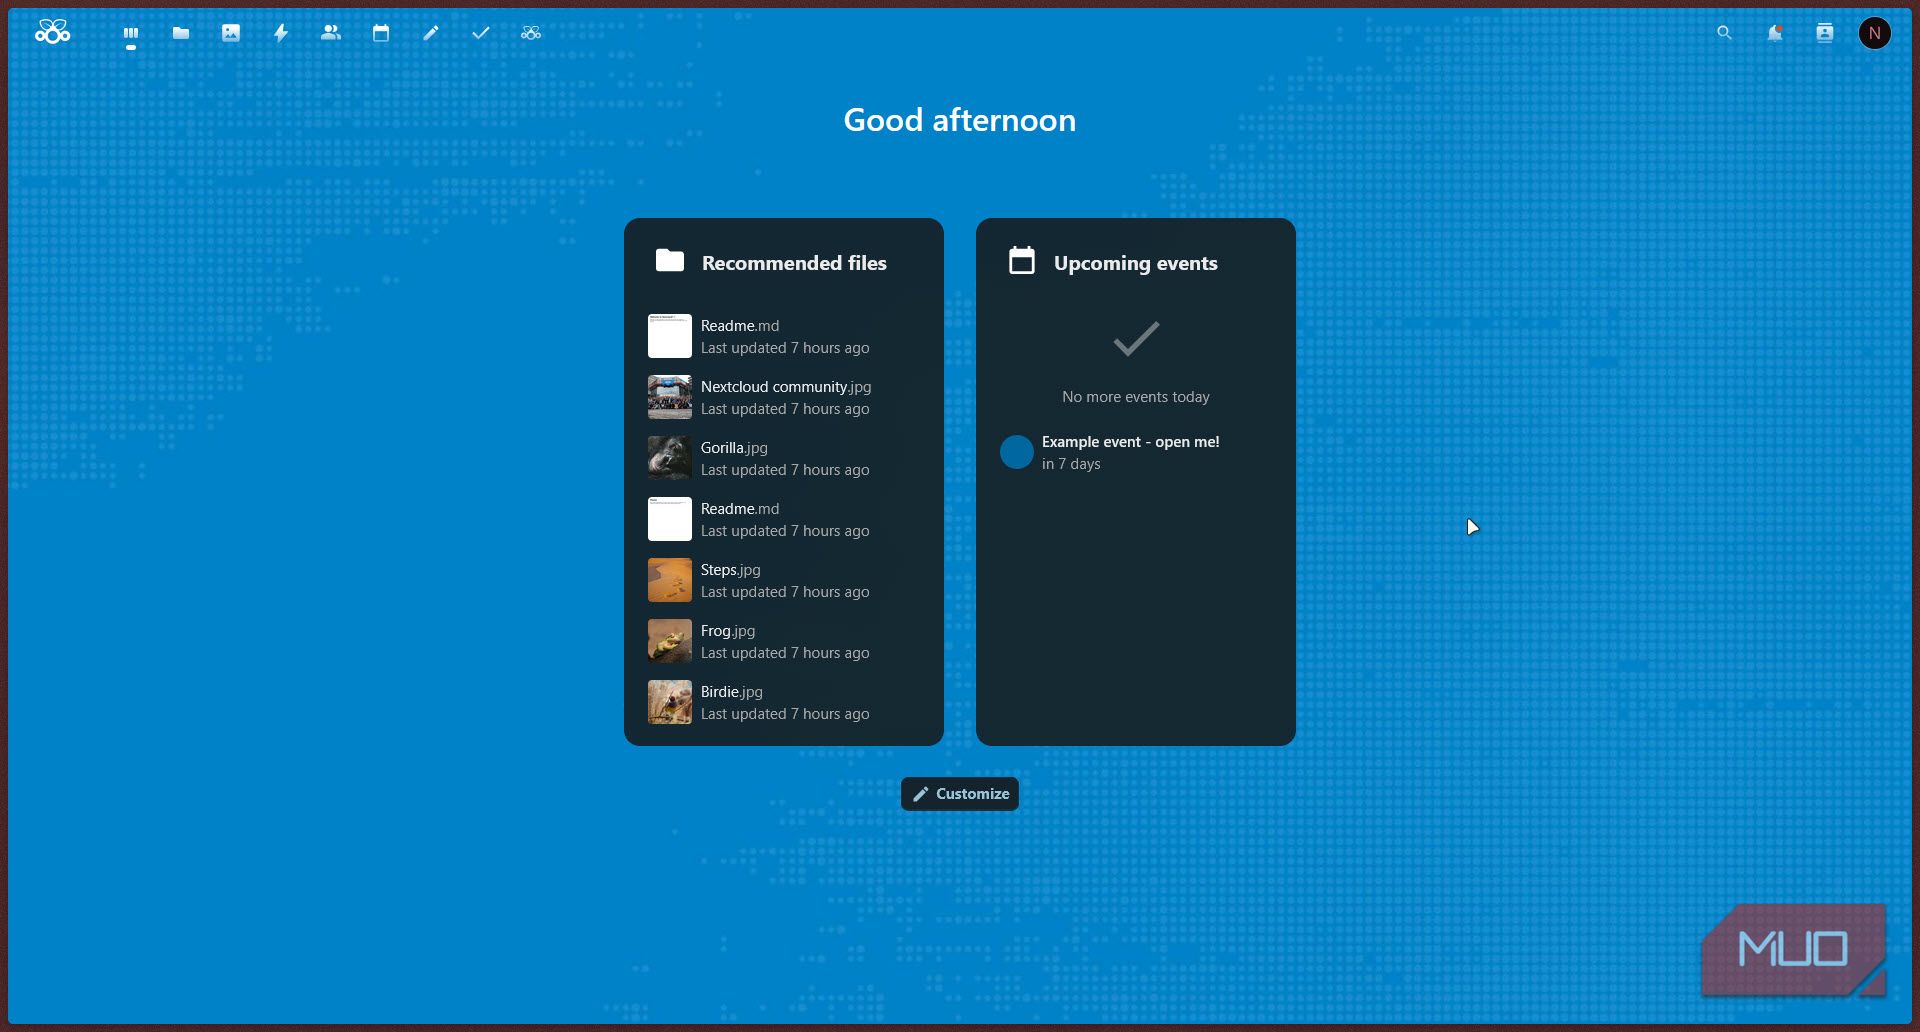Open Birdie.jpg file entry
Screen dimensions: 1920x1032
point(784,702)
